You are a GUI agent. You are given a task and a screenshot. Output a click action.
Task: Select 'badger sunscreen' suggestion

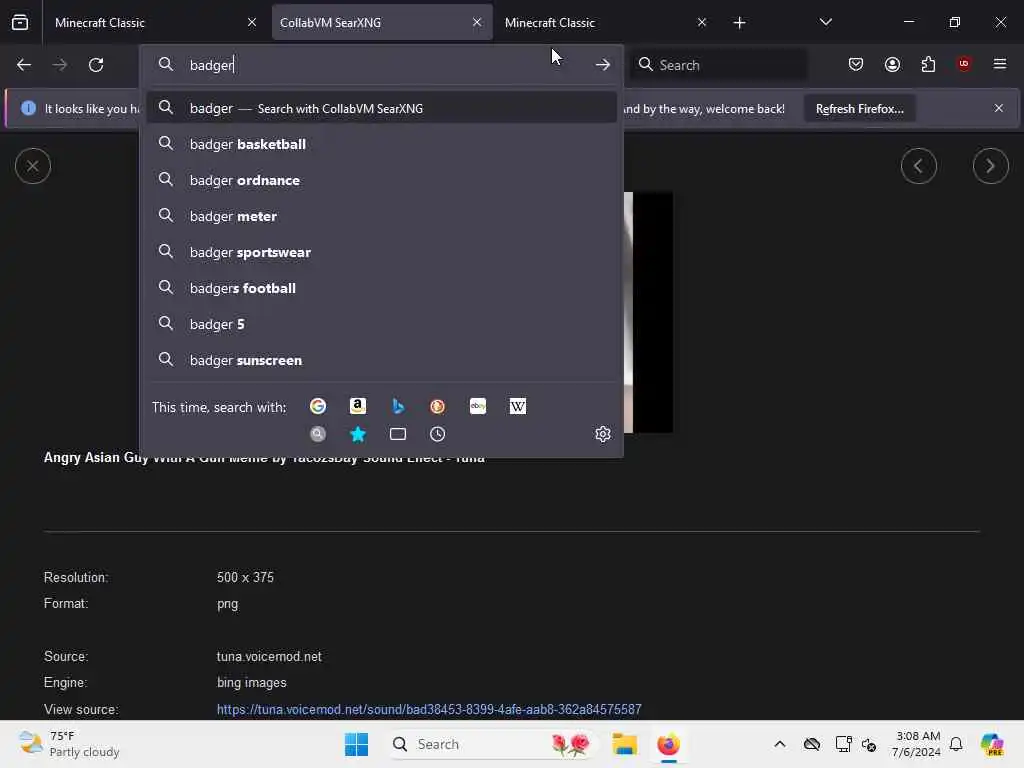click(x=382, y=360)
